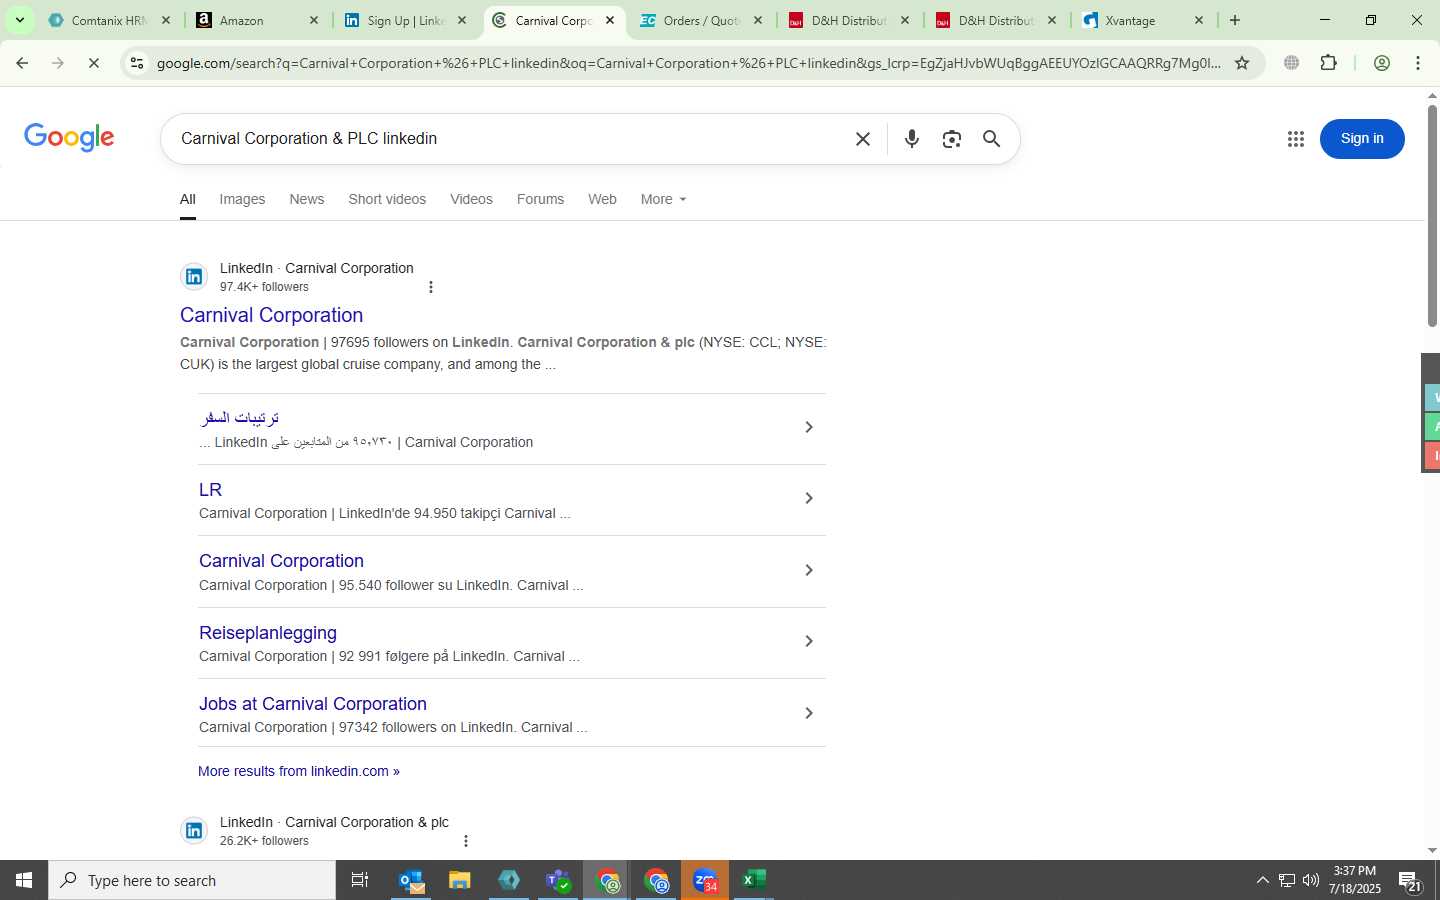This screenshot has width=1440, height=900.
Task: Expand the LR sitelink chevron
Action: point(809,498)
